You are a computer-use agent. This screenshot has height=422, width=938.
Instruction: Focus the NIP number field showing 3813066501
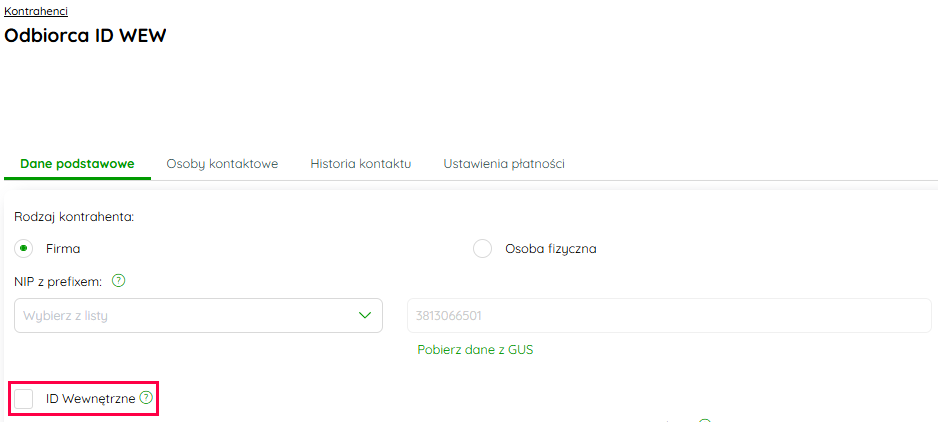point(669,316)
